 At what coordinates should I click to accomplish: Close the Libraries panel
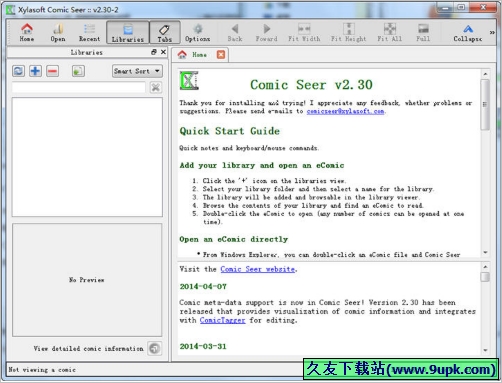(x=163, y=52)
